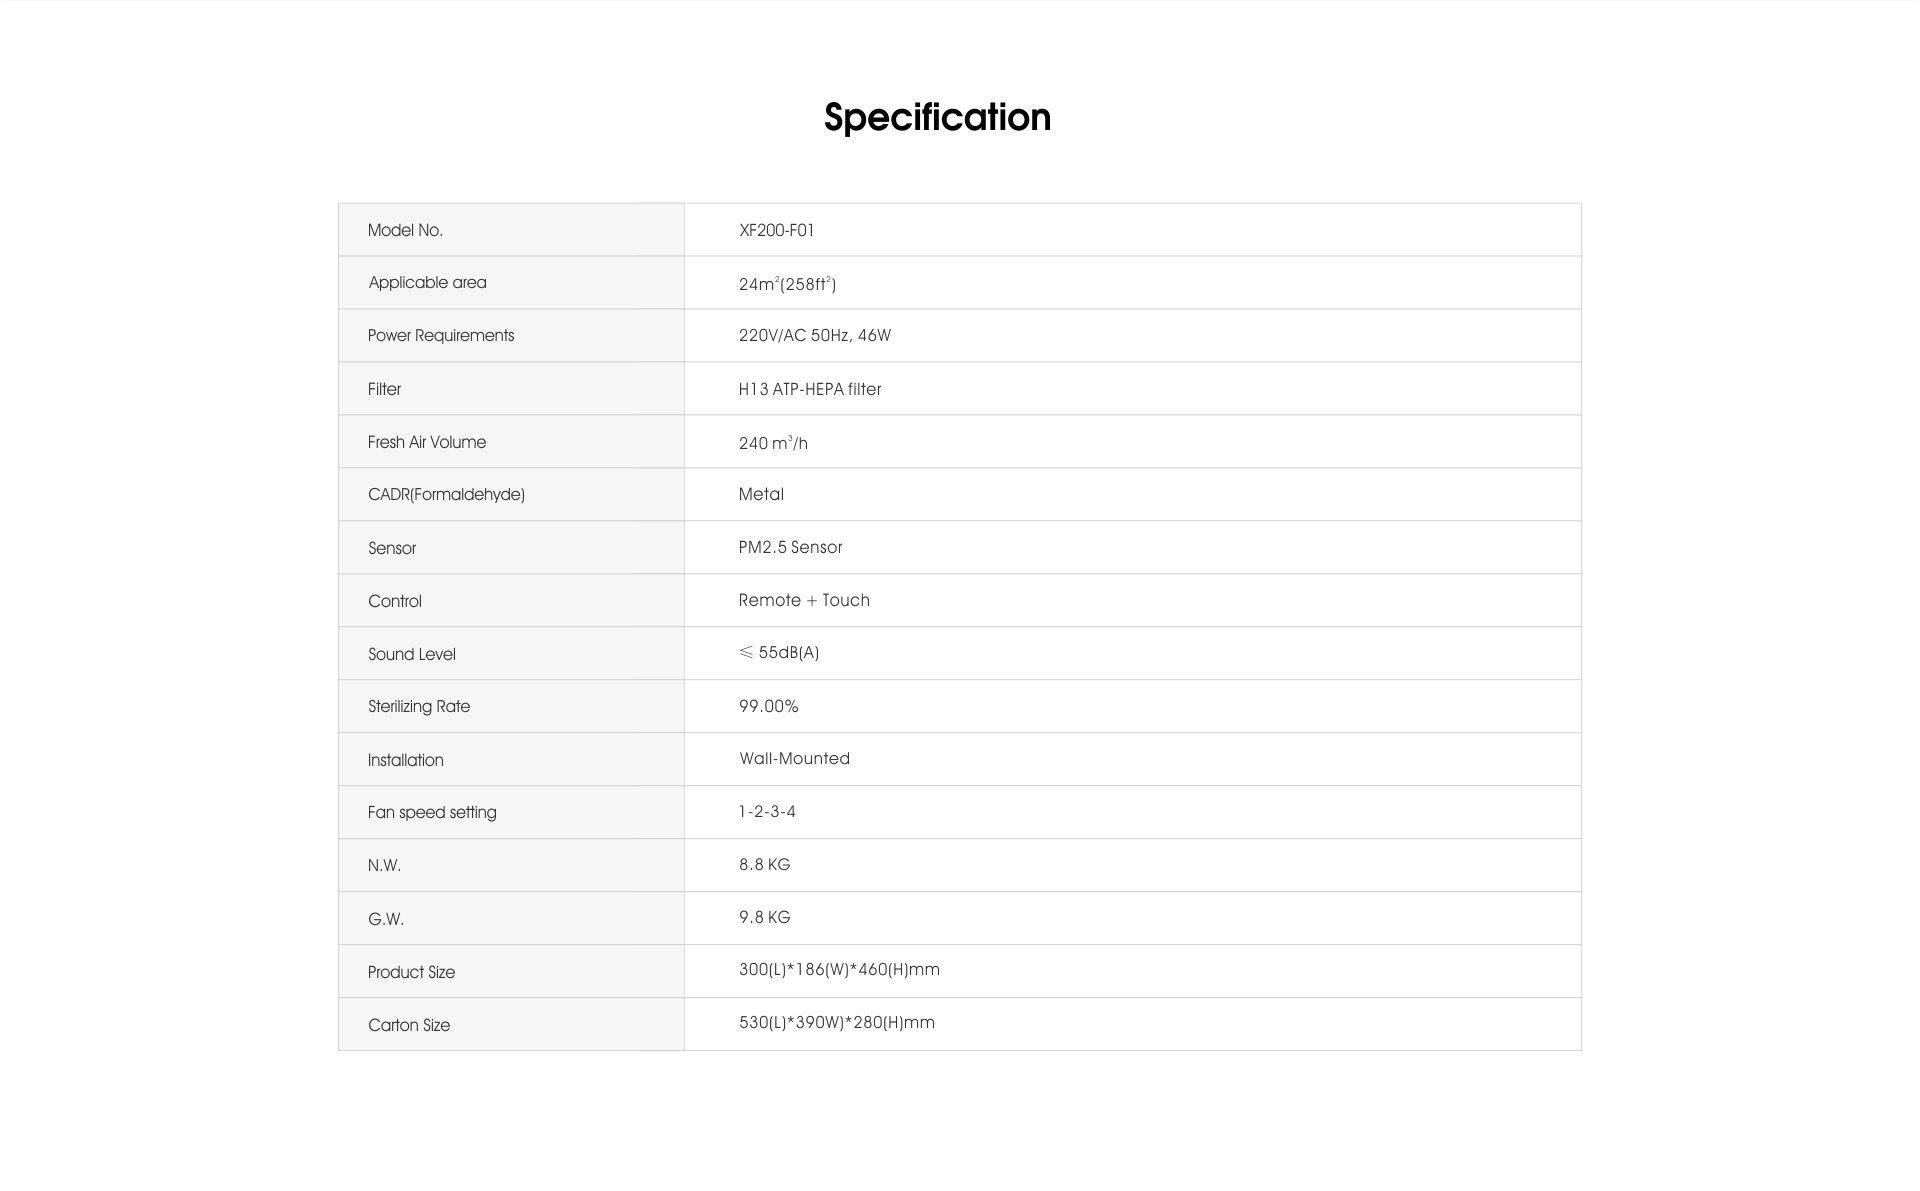Click the 24m²(258ft²) value
Image resolution: width=1920 pixels, height=1191 pixels.
(x=787, y=284)
